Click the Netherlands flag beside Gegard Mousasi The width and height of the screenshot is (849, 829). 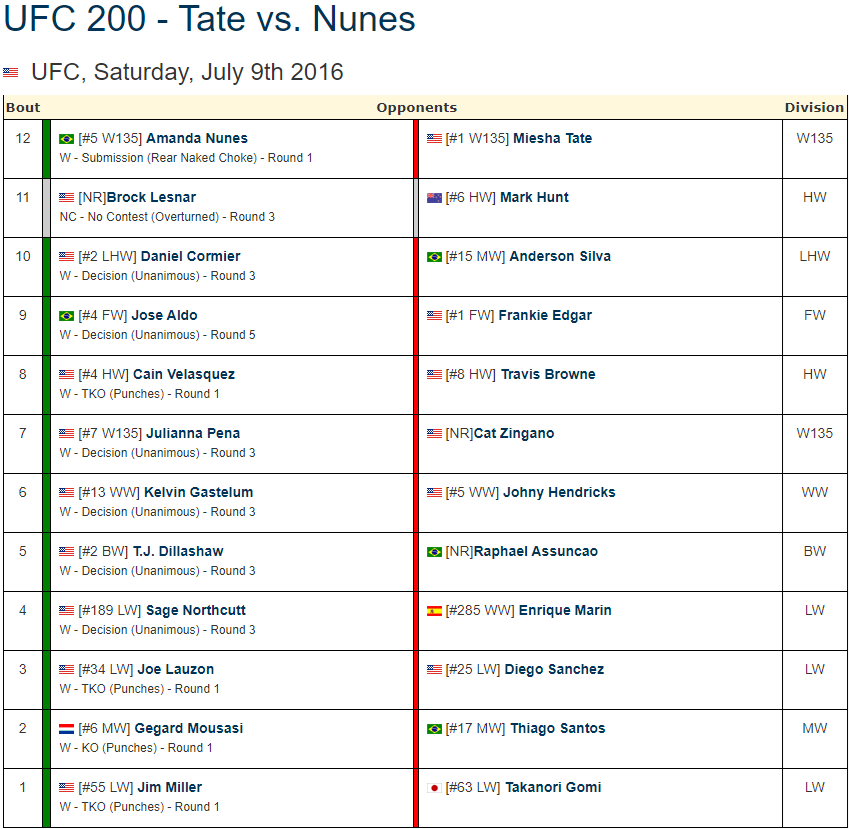[66, 729]
